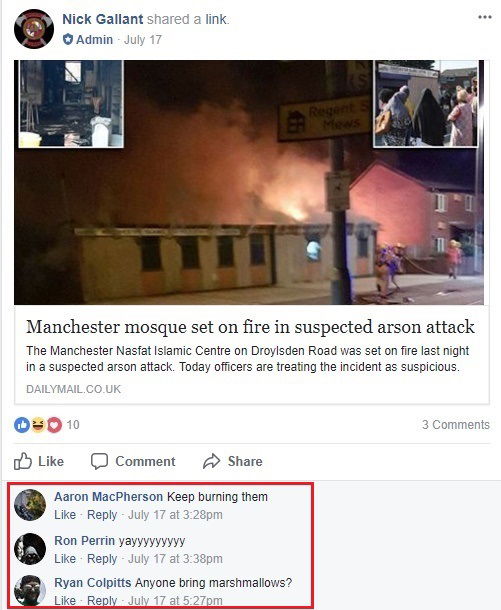Click the thumbs-up reaction icon
The image size is (501, 610).
pyautogui.click(x=22, y=425)
